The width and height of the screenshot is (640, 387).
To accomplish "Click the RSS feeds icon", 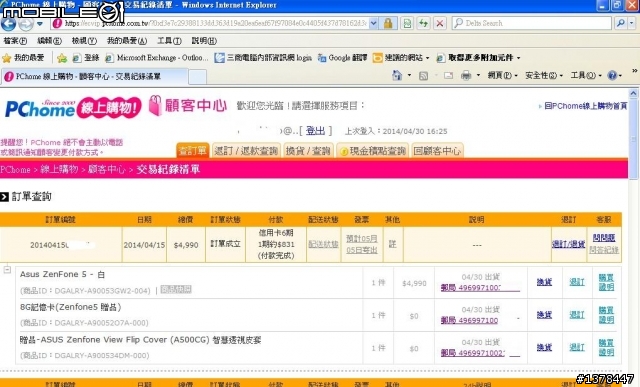I will [x=424, y=76].
